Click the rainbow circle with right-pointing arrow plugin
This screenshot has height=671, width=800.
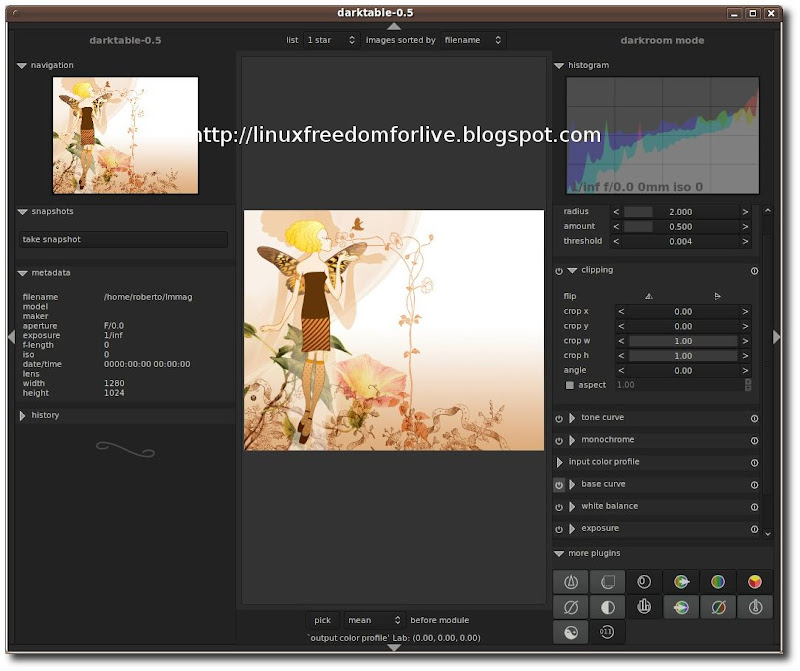pyautogui.click(x=681, y=582)
